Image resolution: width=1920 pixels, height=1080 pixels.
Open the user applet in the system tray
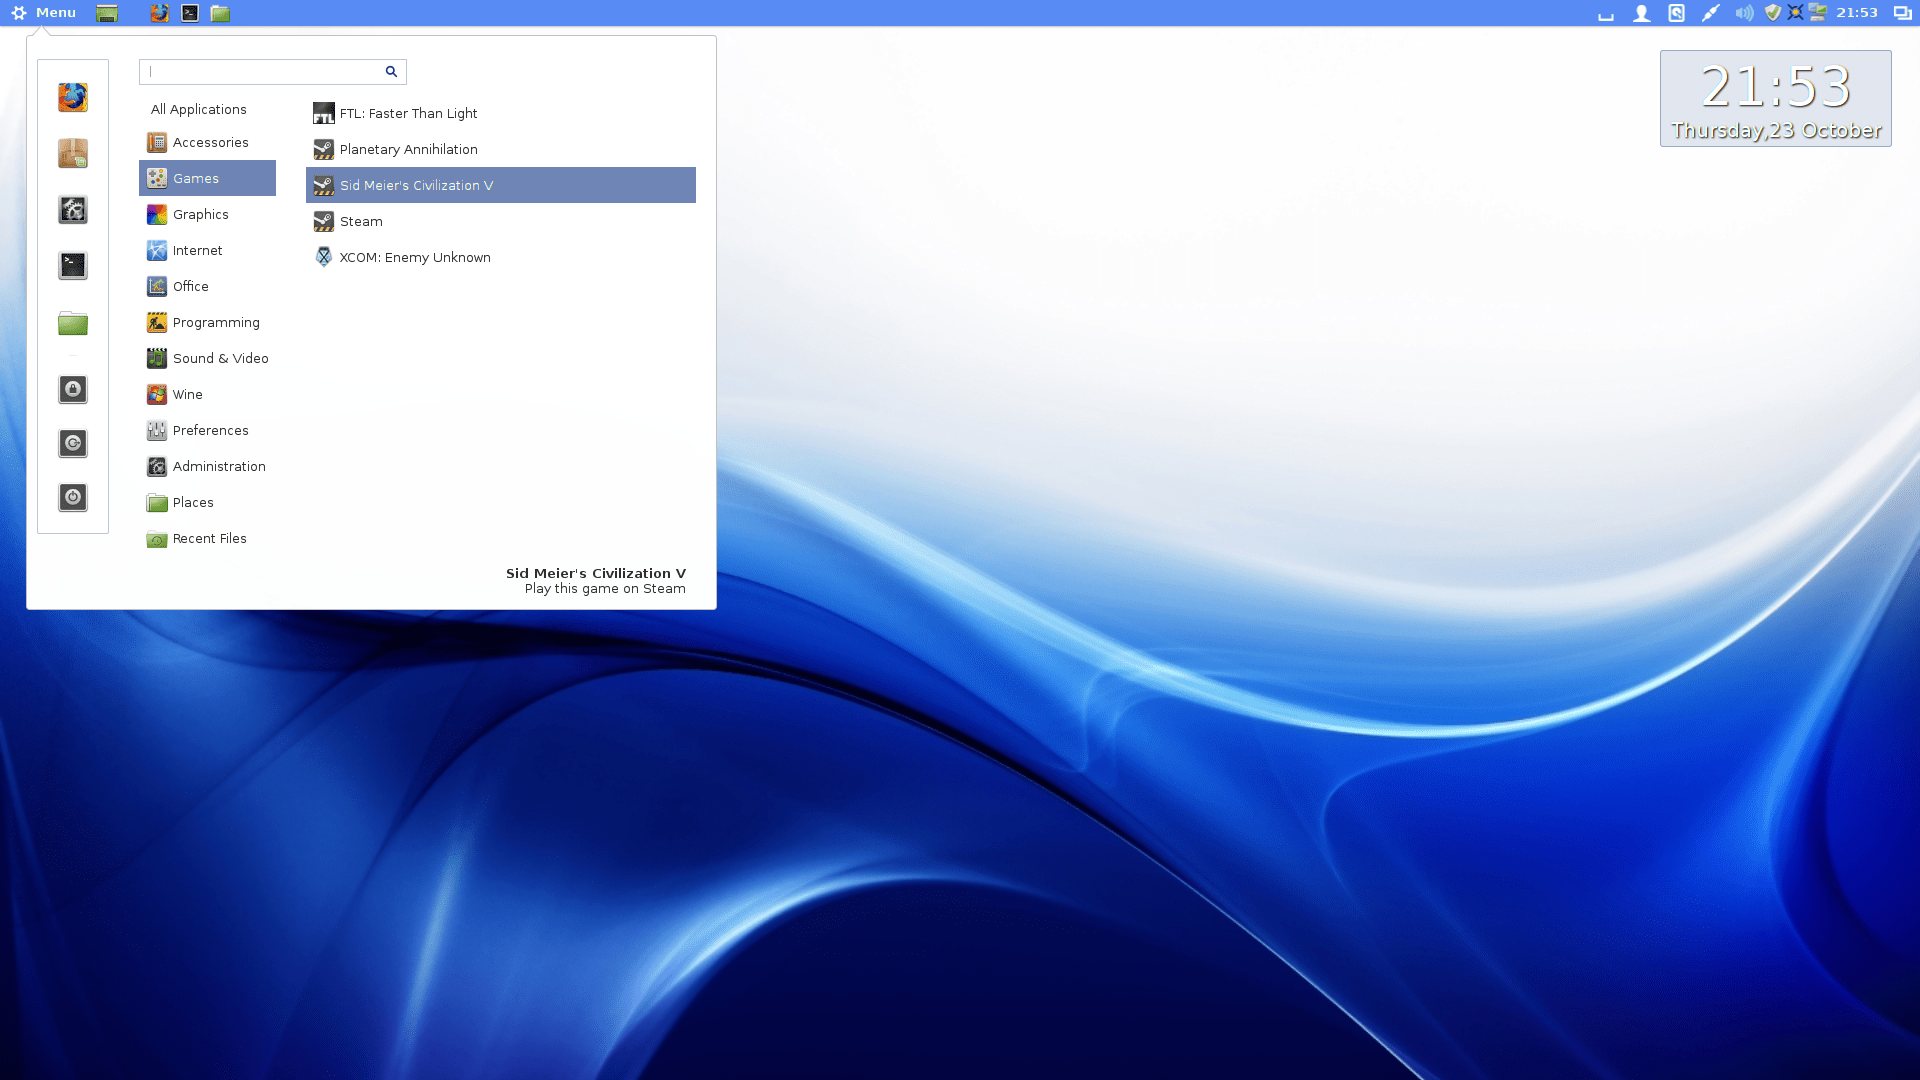(x=1641, y=13)
